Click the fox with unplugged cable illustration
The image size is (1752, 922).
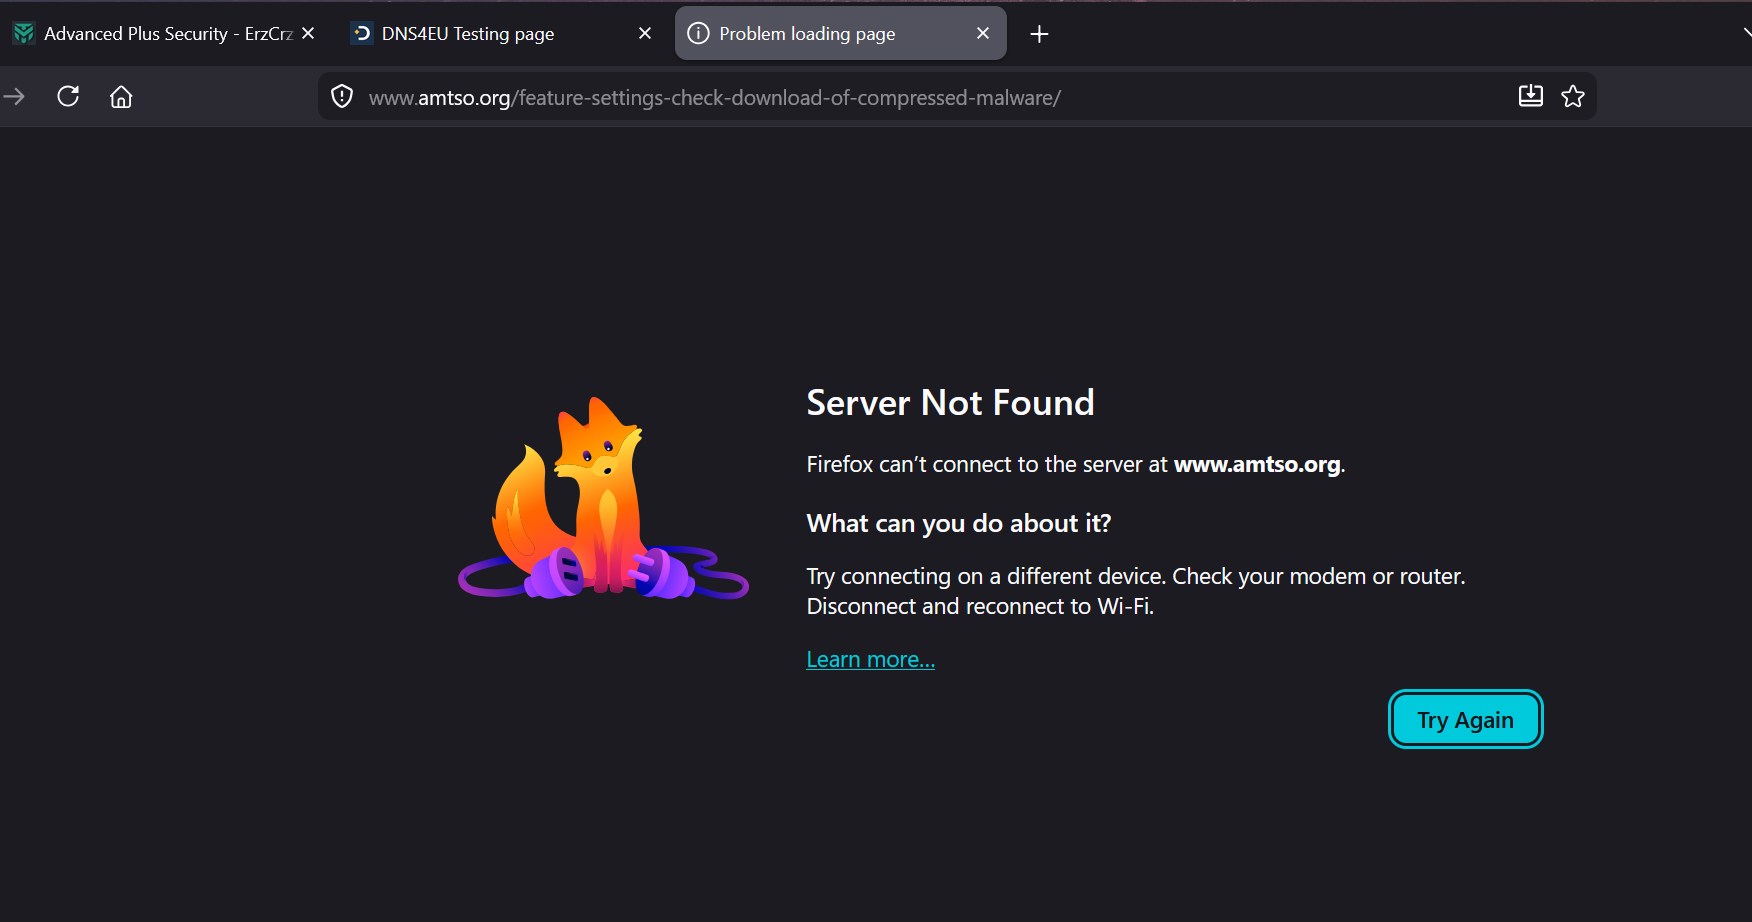[603, 499]
